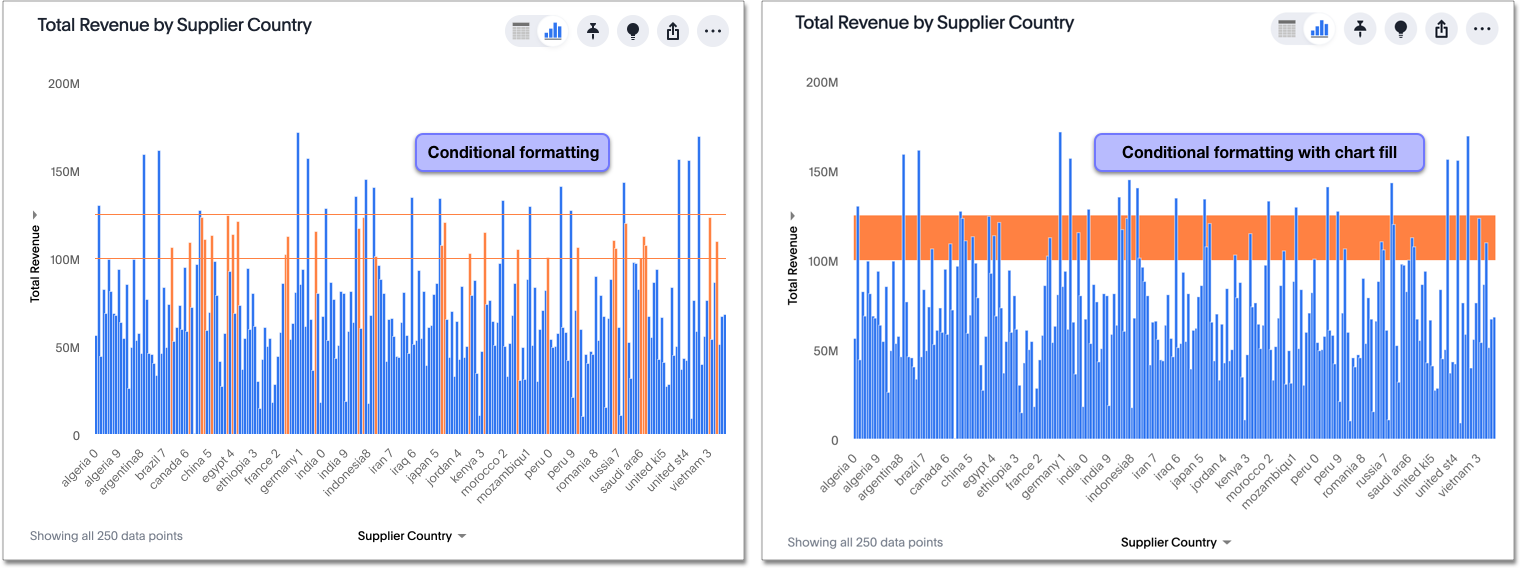The width and height of the screenshot is (1521, 569).
Task: Select chart view in right panel
Action: pyautogui.click(x=1319, y=29)
